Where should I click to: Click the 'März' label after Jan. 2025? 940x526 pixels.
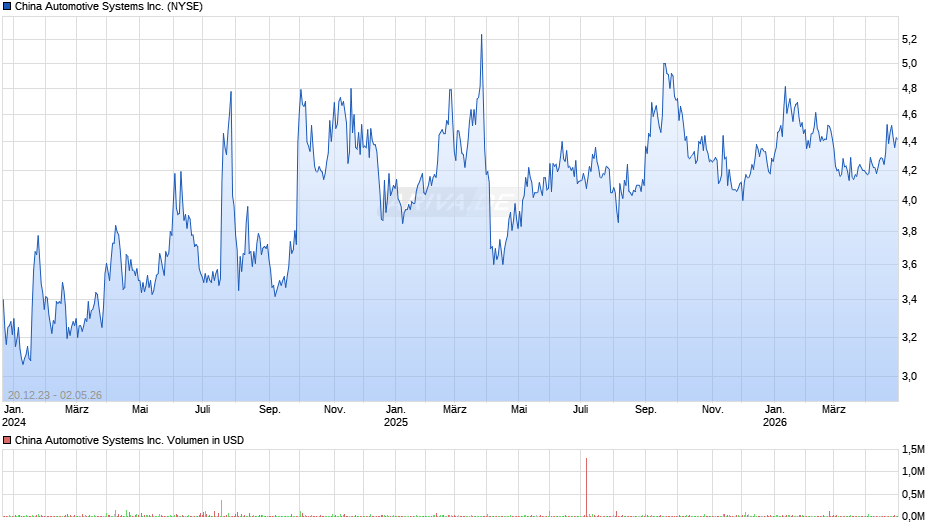[454, 409]
